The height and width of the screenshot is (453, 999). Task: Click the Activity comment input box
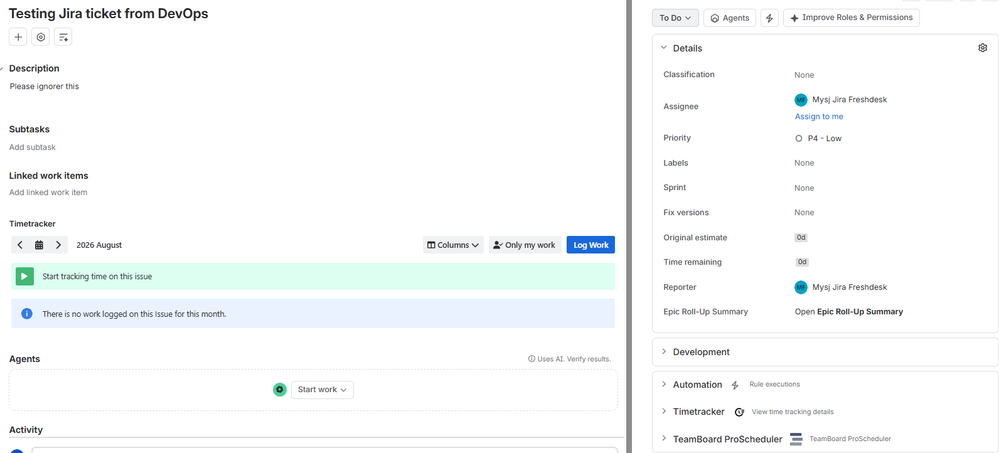coord(324,450)
